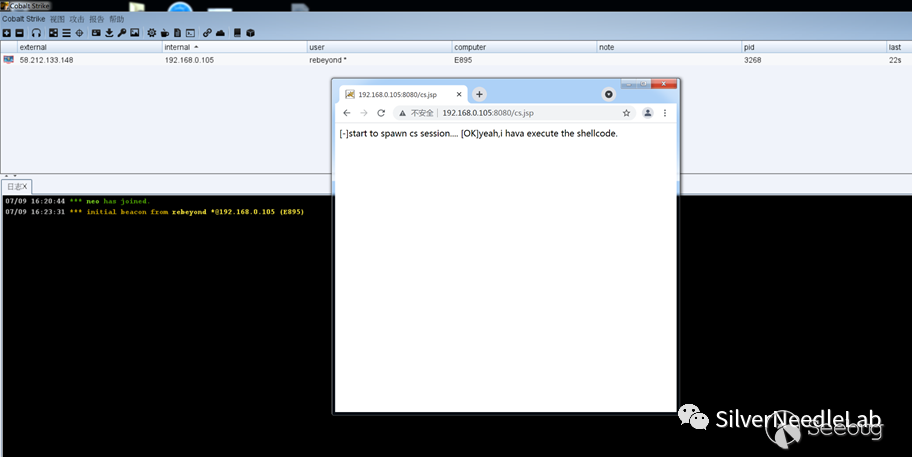Click the coffee cup toolbar icon
912x457 pixels.
pos(164,33)
